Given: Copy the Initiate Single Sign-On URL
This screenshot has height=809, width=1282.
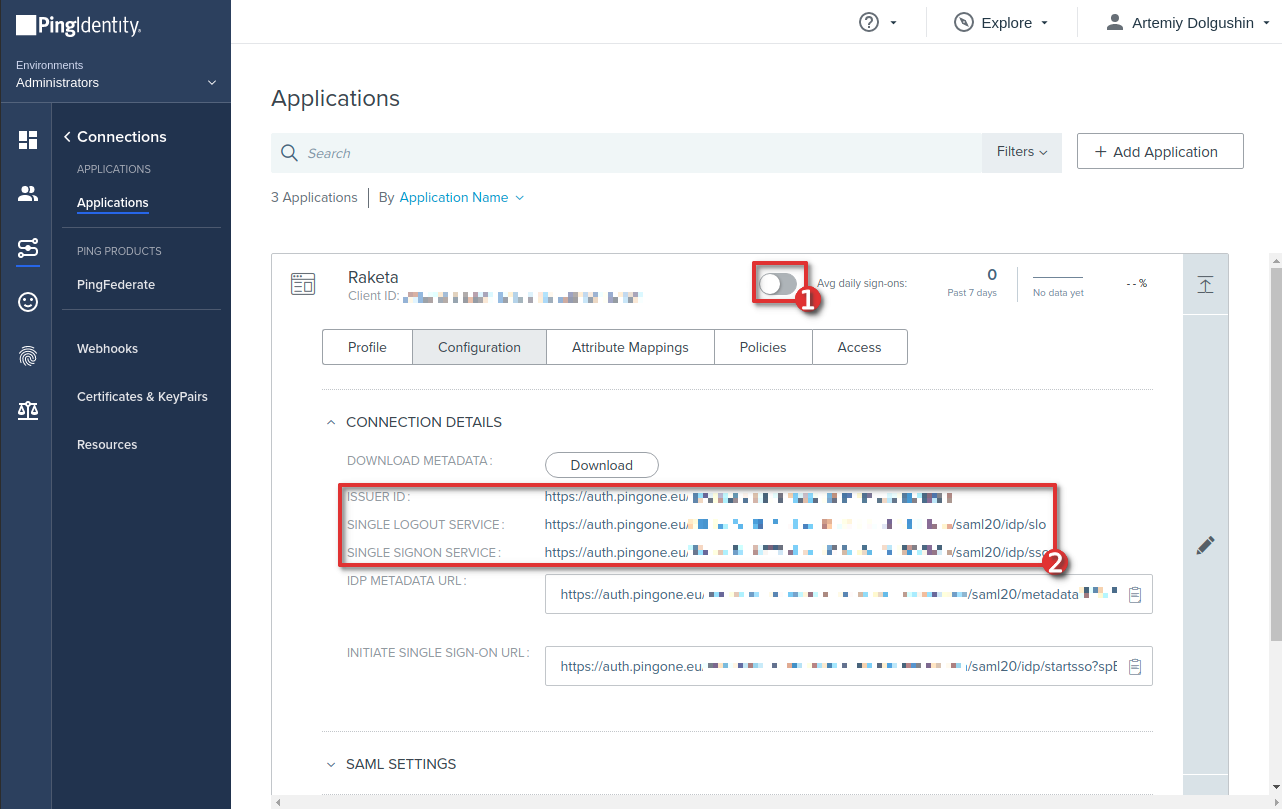Looking at the screenshot, I should 1135,666.
